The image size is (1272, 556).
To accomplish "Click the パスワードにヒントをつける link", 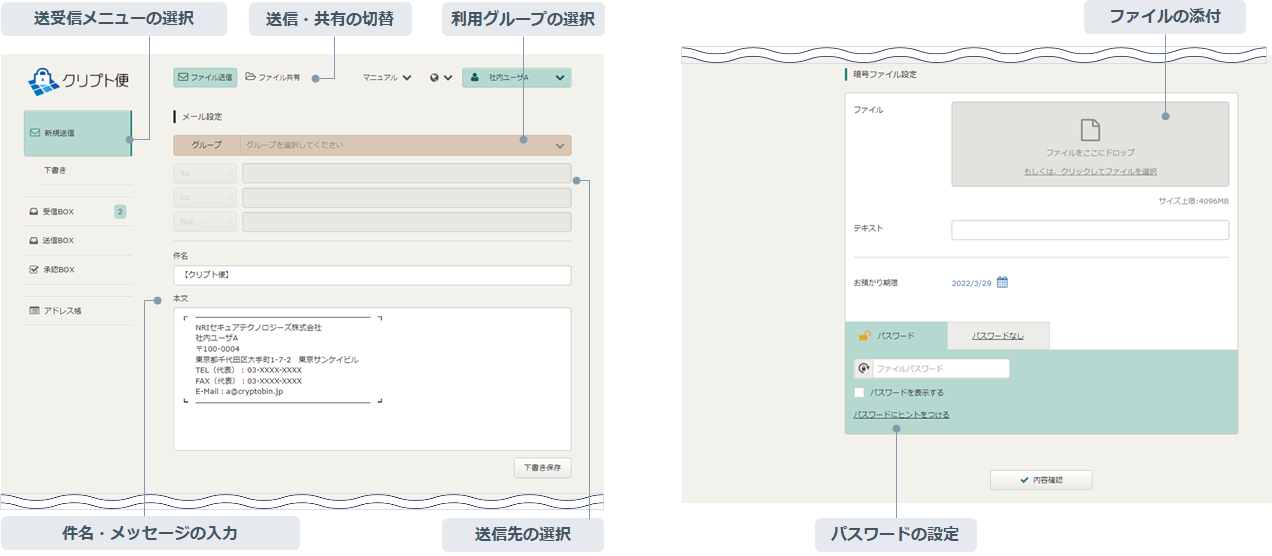I will click(901, 414).
